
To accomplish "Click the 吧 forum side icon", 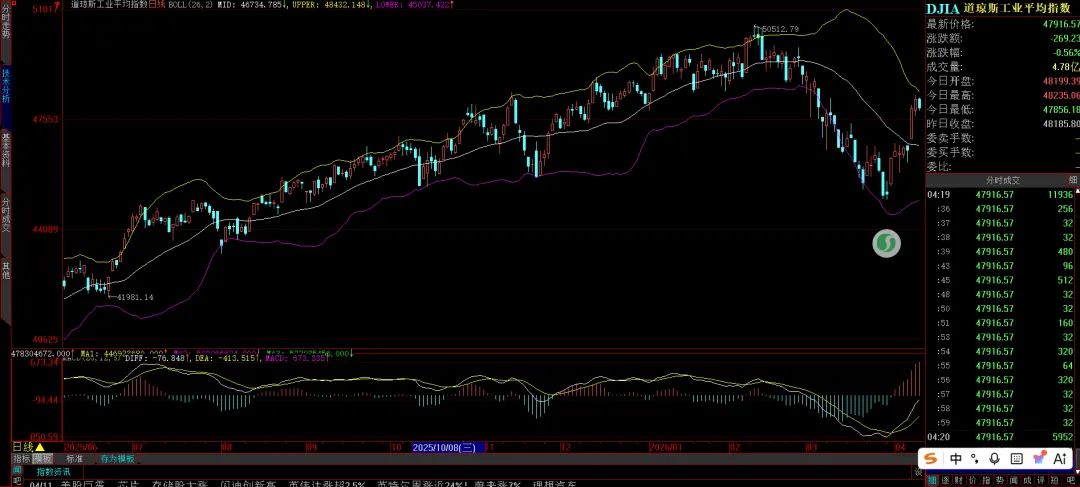I will [x=18, y=481].
